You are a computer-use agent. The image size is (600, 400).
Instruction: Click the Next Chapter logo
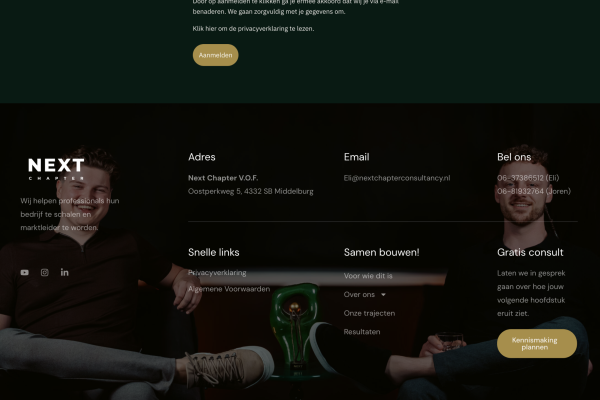tap(56, 169)
